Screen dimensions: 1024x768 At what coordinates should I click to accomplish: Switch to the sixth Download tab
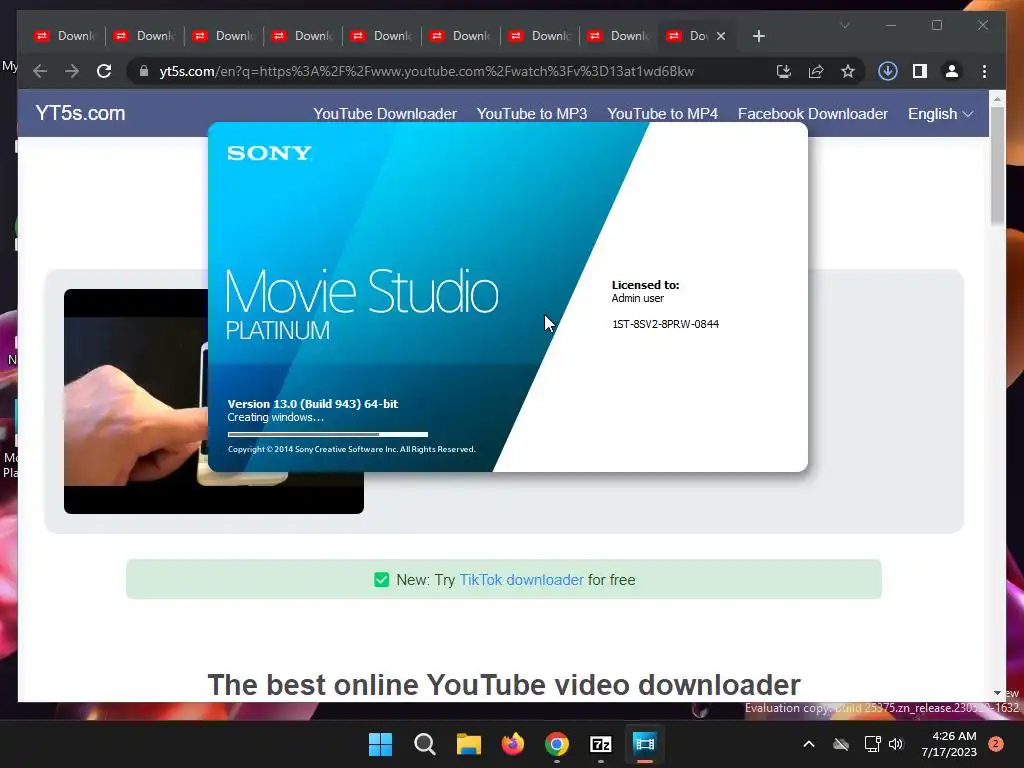tap(460, 37)
